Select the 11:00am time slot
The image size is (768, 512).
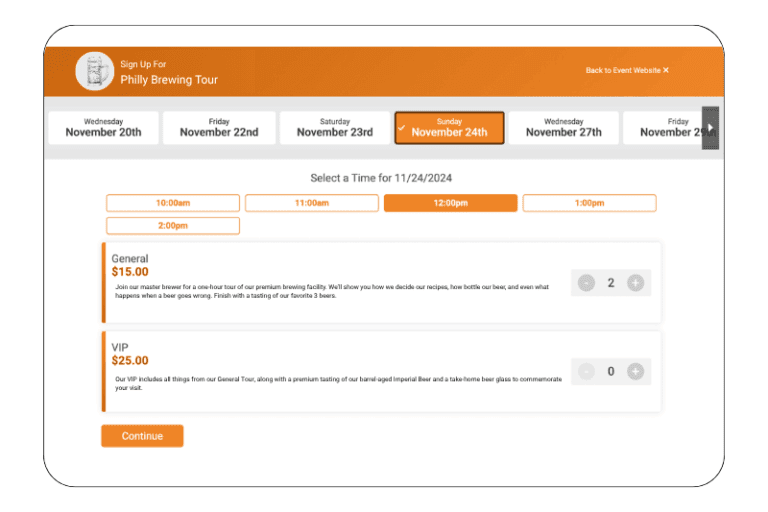click(312, 203)
